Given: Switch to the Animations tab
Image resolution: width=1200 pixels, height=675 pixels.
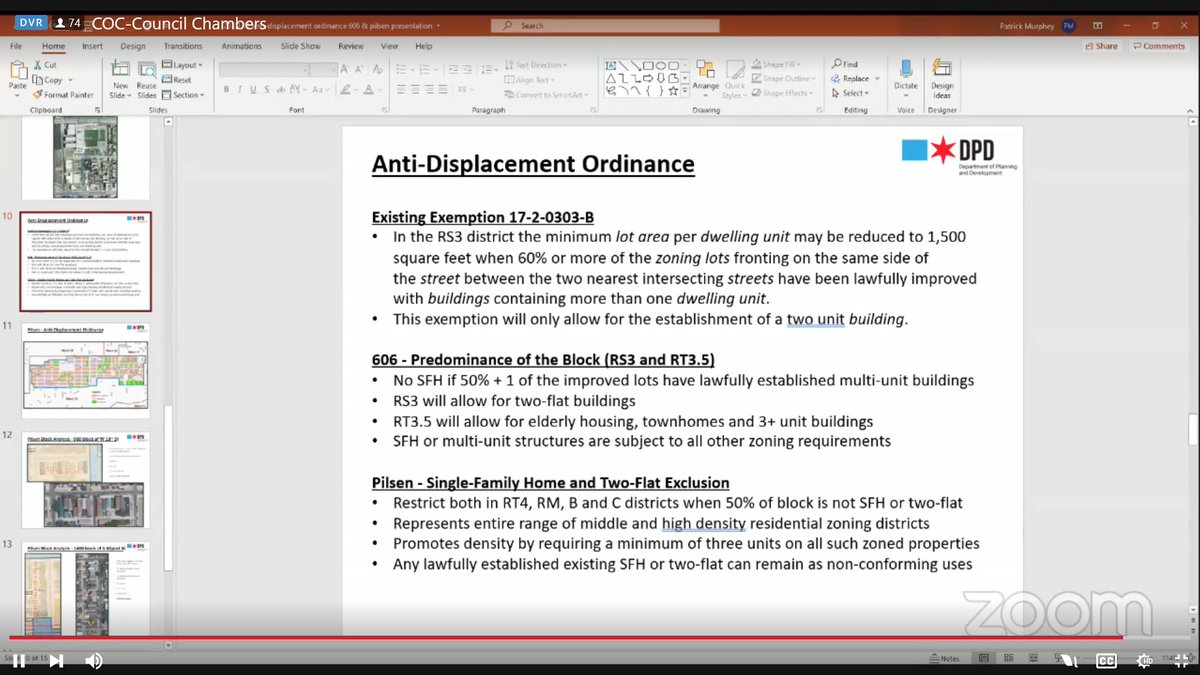Looking at the screenshot, I should [240, 46].
